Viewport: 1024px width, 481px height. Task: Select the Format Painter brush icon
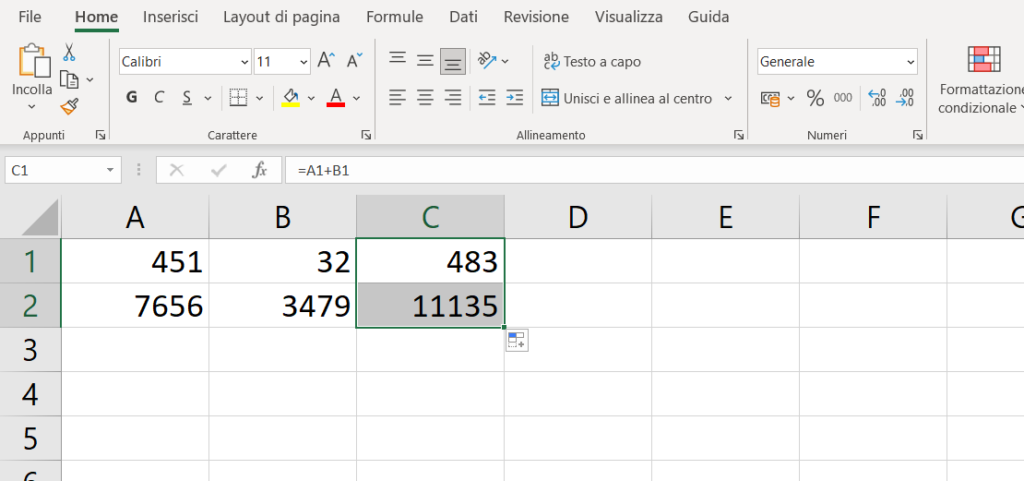(x=69, y=106)
